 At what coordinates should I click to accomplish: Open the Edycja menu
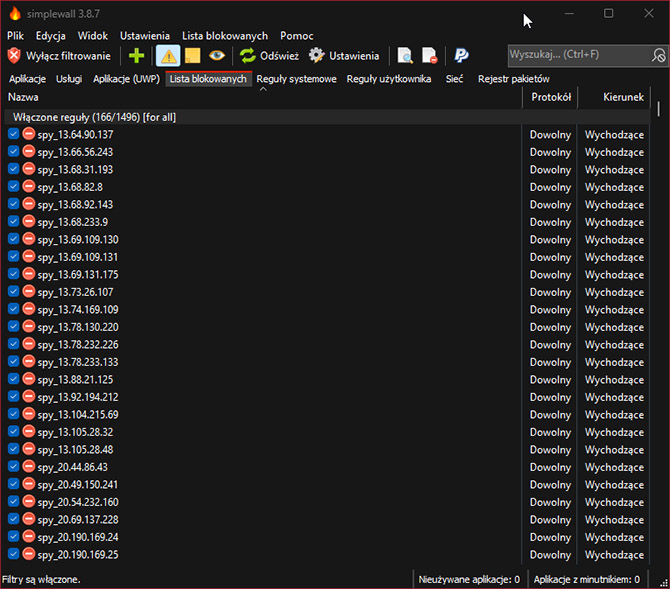click(x=50, y=36)
